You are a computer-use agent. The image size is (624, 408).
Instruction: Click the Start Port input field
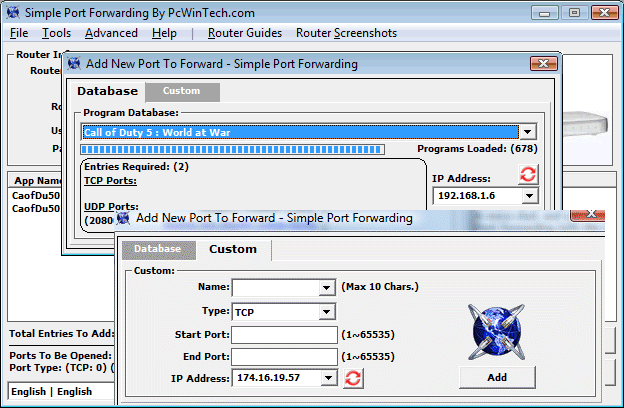[x=284, y=335]
